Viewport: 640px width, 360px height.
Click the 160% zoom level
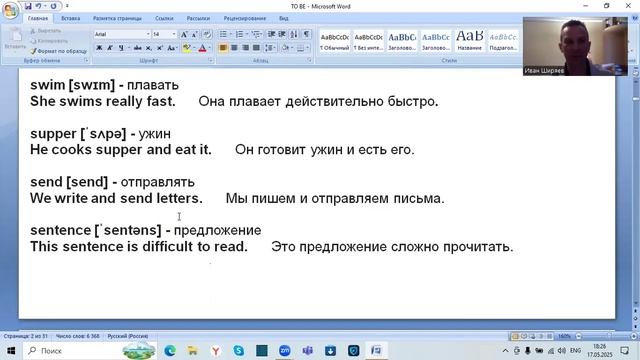(x=564, y=336)
